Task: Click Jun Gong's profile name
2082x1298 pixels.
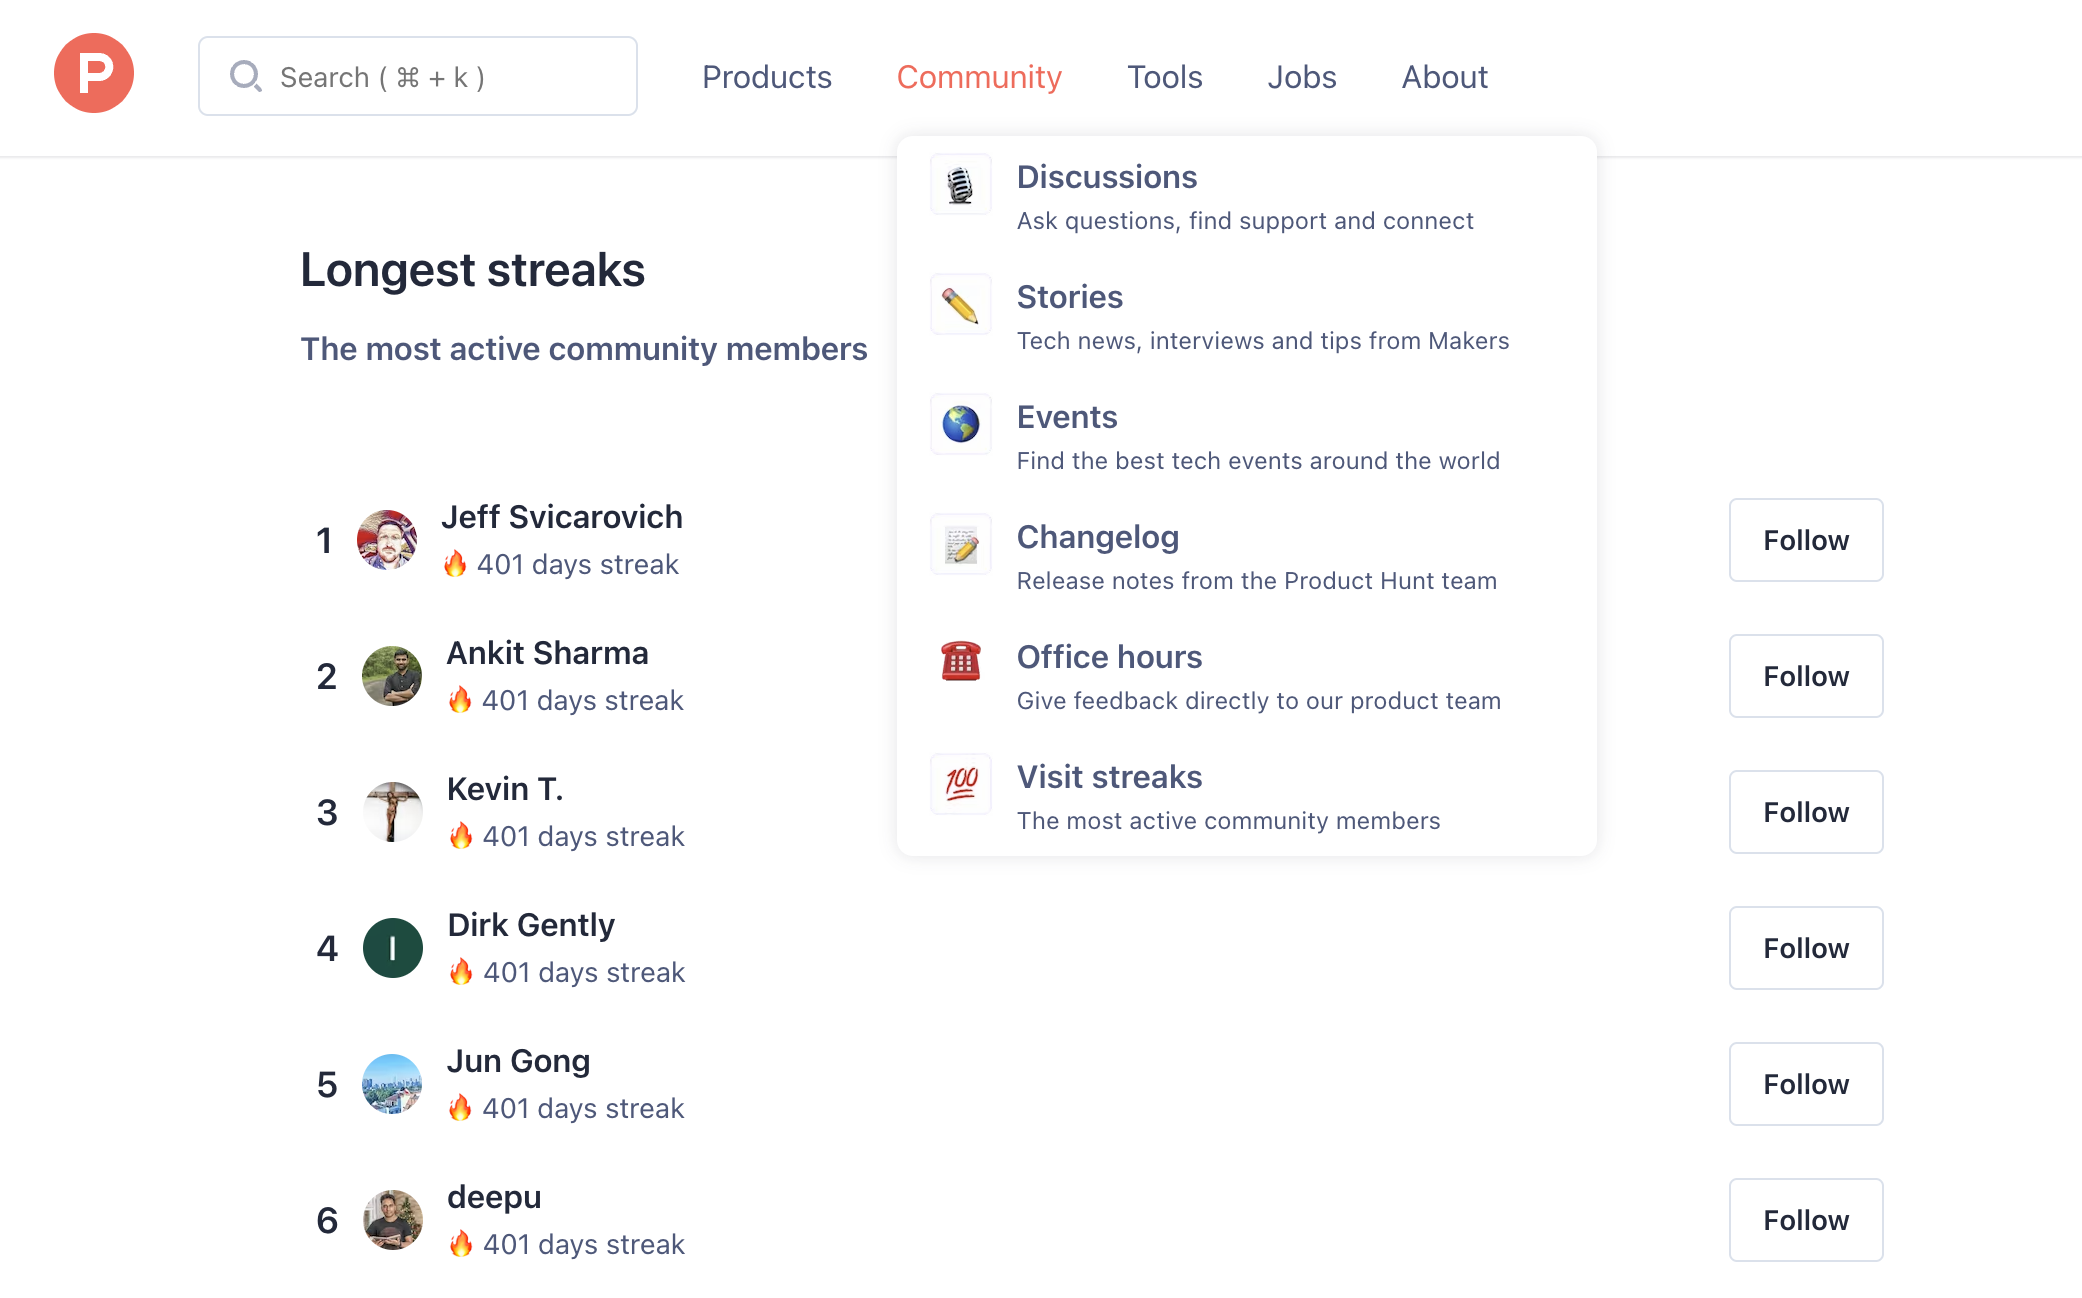Action: tap(518, 1060)
